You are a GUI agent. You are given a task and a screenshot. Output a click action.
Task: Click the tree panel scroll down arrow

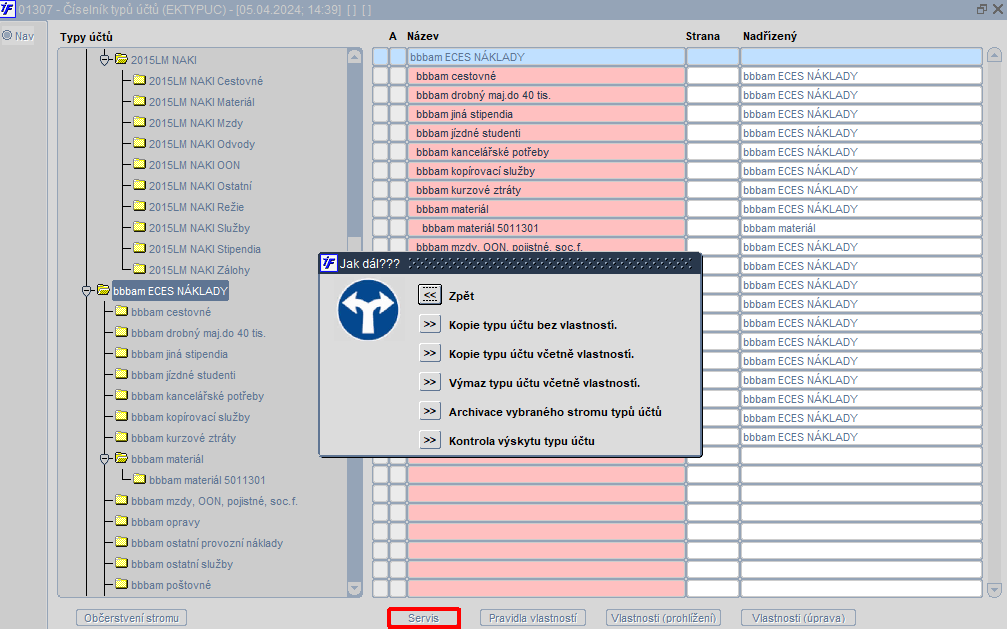354,587
